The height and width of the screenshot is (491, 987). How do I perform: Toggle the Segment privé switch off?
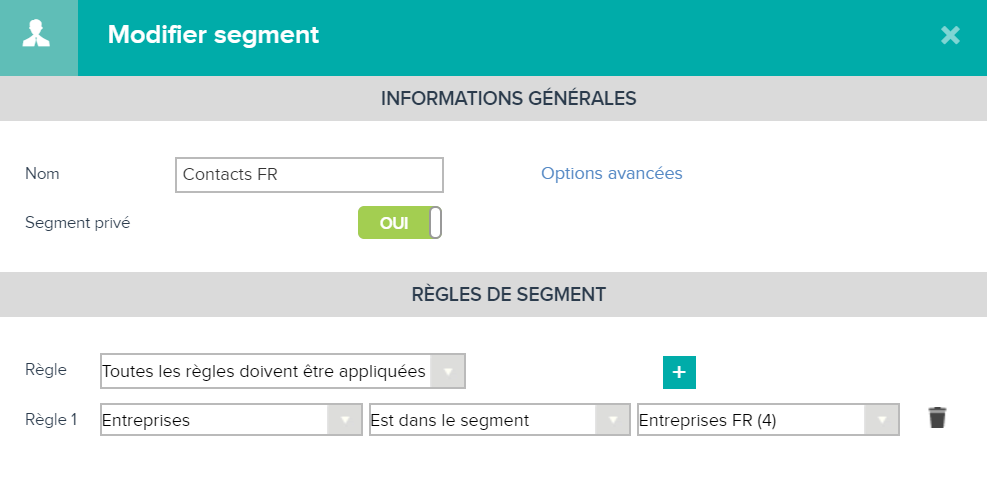pyautogui.click(x=400, y=223)
